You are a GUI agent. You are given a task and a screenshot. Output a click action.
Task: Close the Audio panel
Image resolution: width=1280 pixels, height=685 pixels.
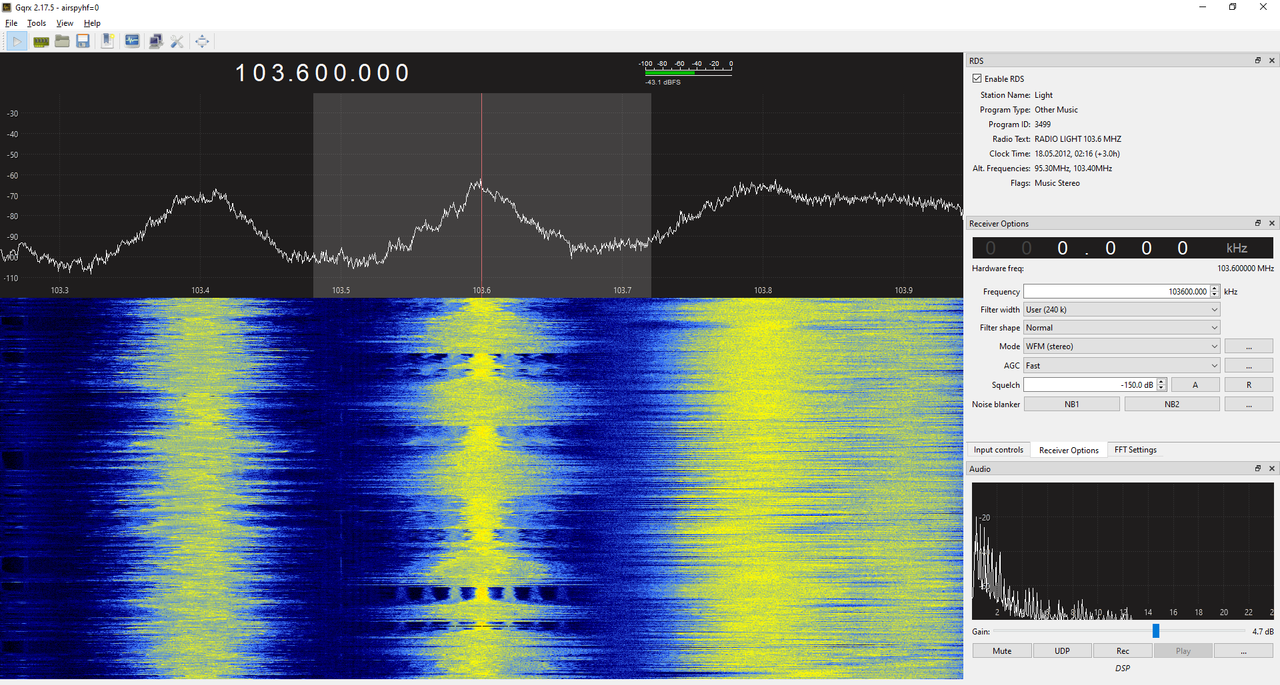[1272, 468]
